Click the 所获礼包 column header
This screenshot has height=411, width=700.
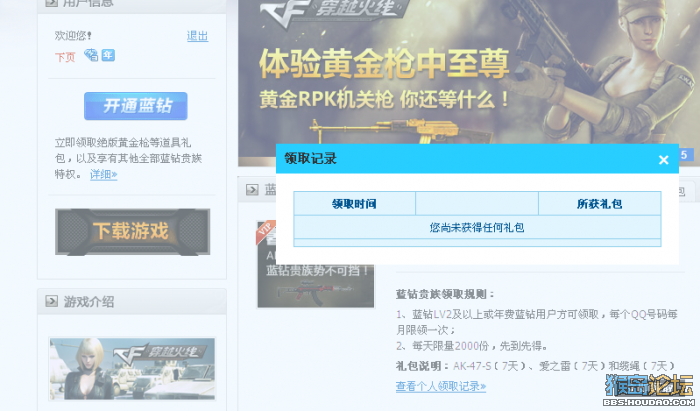tap(600, 204)
